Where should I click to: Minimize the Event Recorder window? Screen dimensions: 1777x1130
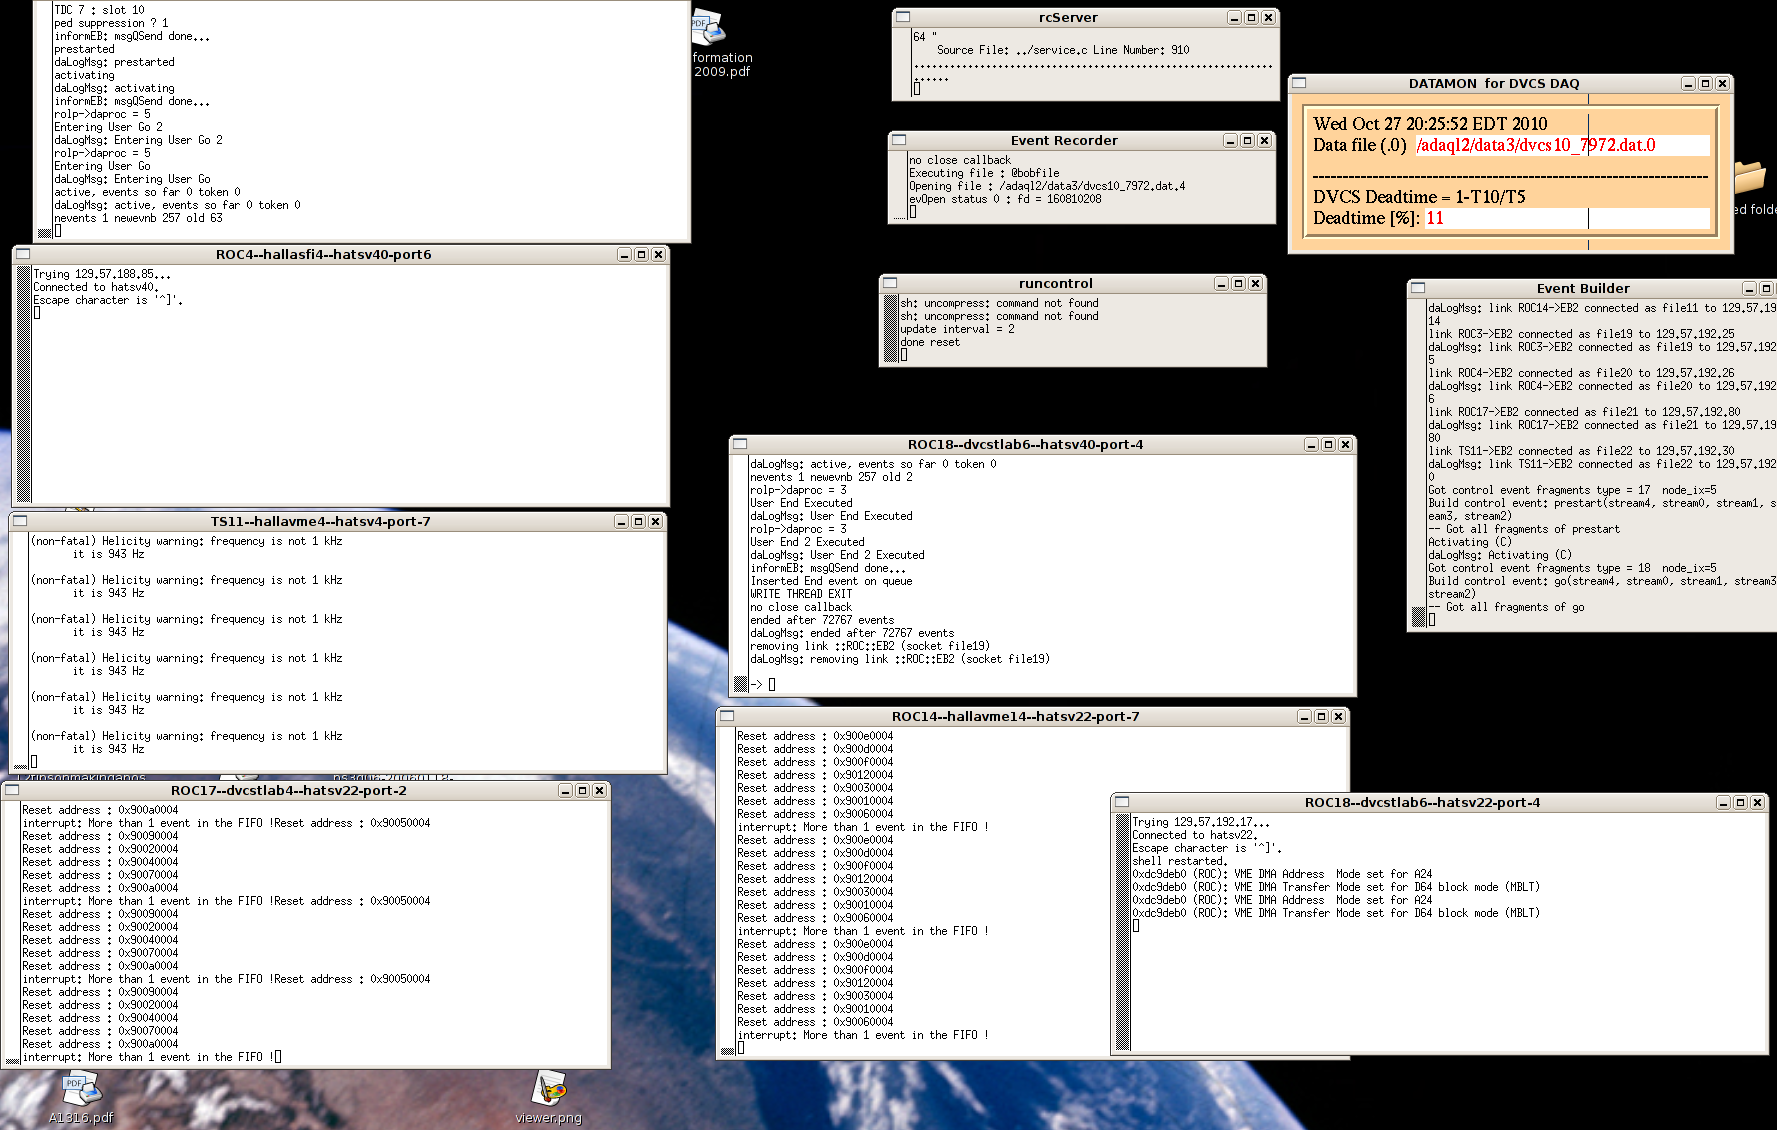pyautogui.click(x=1230, y=141)
